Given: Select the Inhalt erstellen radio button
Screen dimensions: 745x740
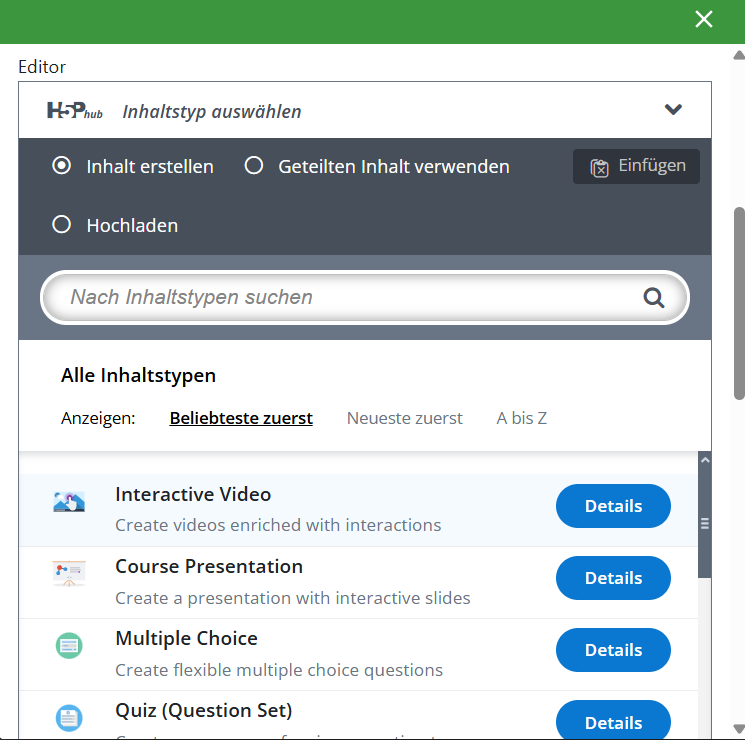Looking at the screenshot, I should (x=62, y=166).
